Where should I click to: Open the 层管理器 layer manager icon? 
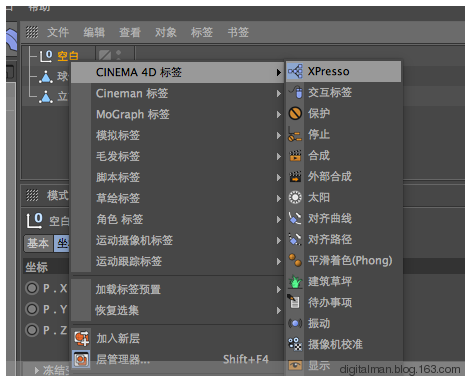click(x=81, y=359)
